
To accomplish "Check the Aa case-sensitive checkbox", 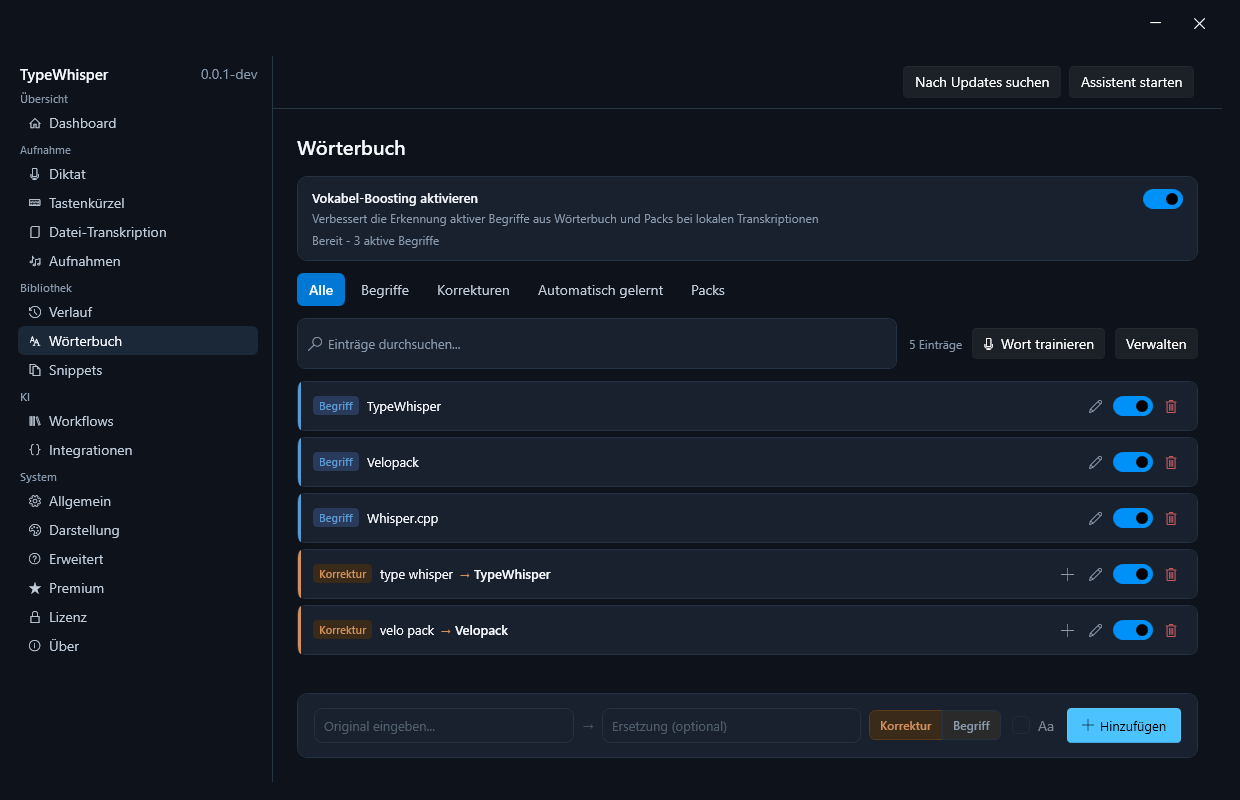I will click(1021, 725).
